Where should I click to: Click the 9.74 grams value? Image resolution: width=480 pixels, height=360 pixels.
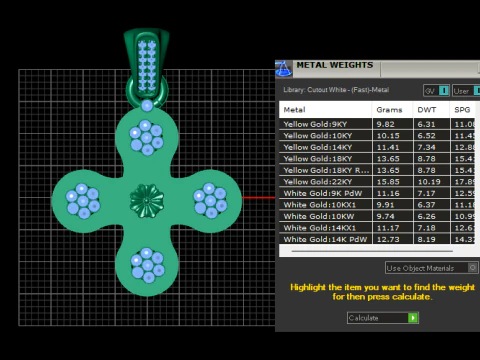click(x=386, y=216)
